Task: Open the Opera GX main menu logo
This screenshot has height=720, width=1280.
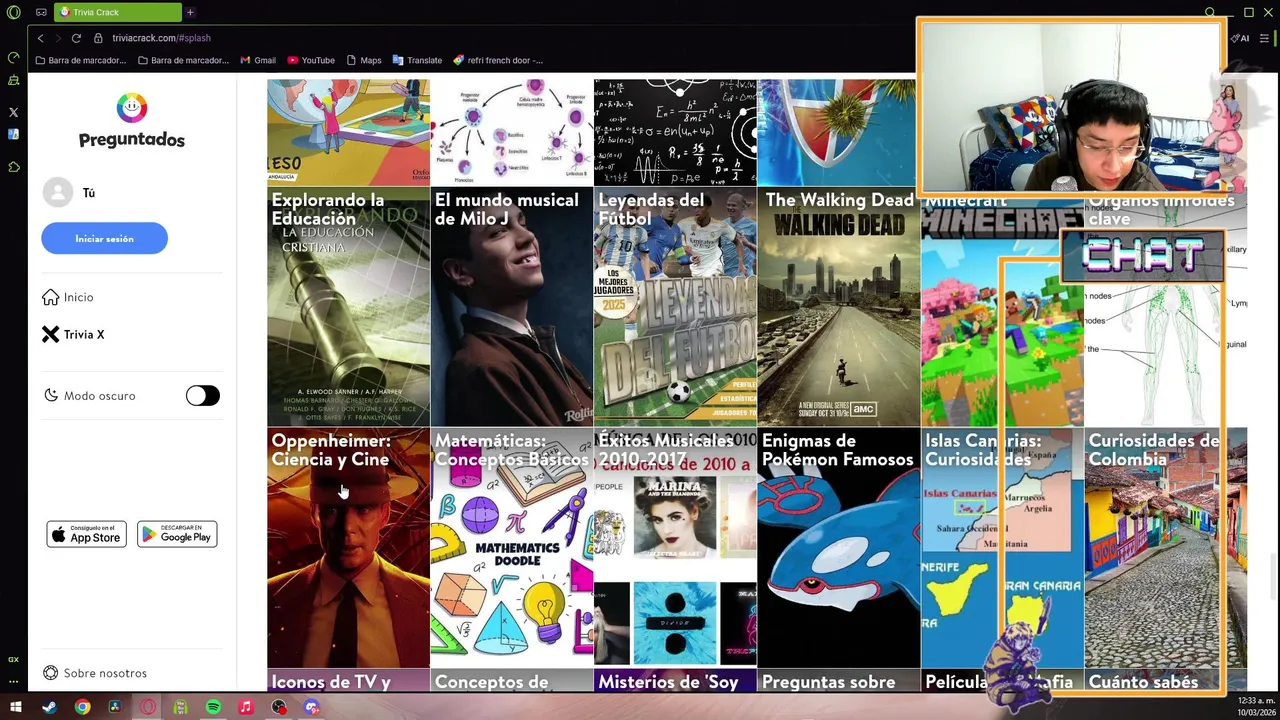Action: click(13, 12)
